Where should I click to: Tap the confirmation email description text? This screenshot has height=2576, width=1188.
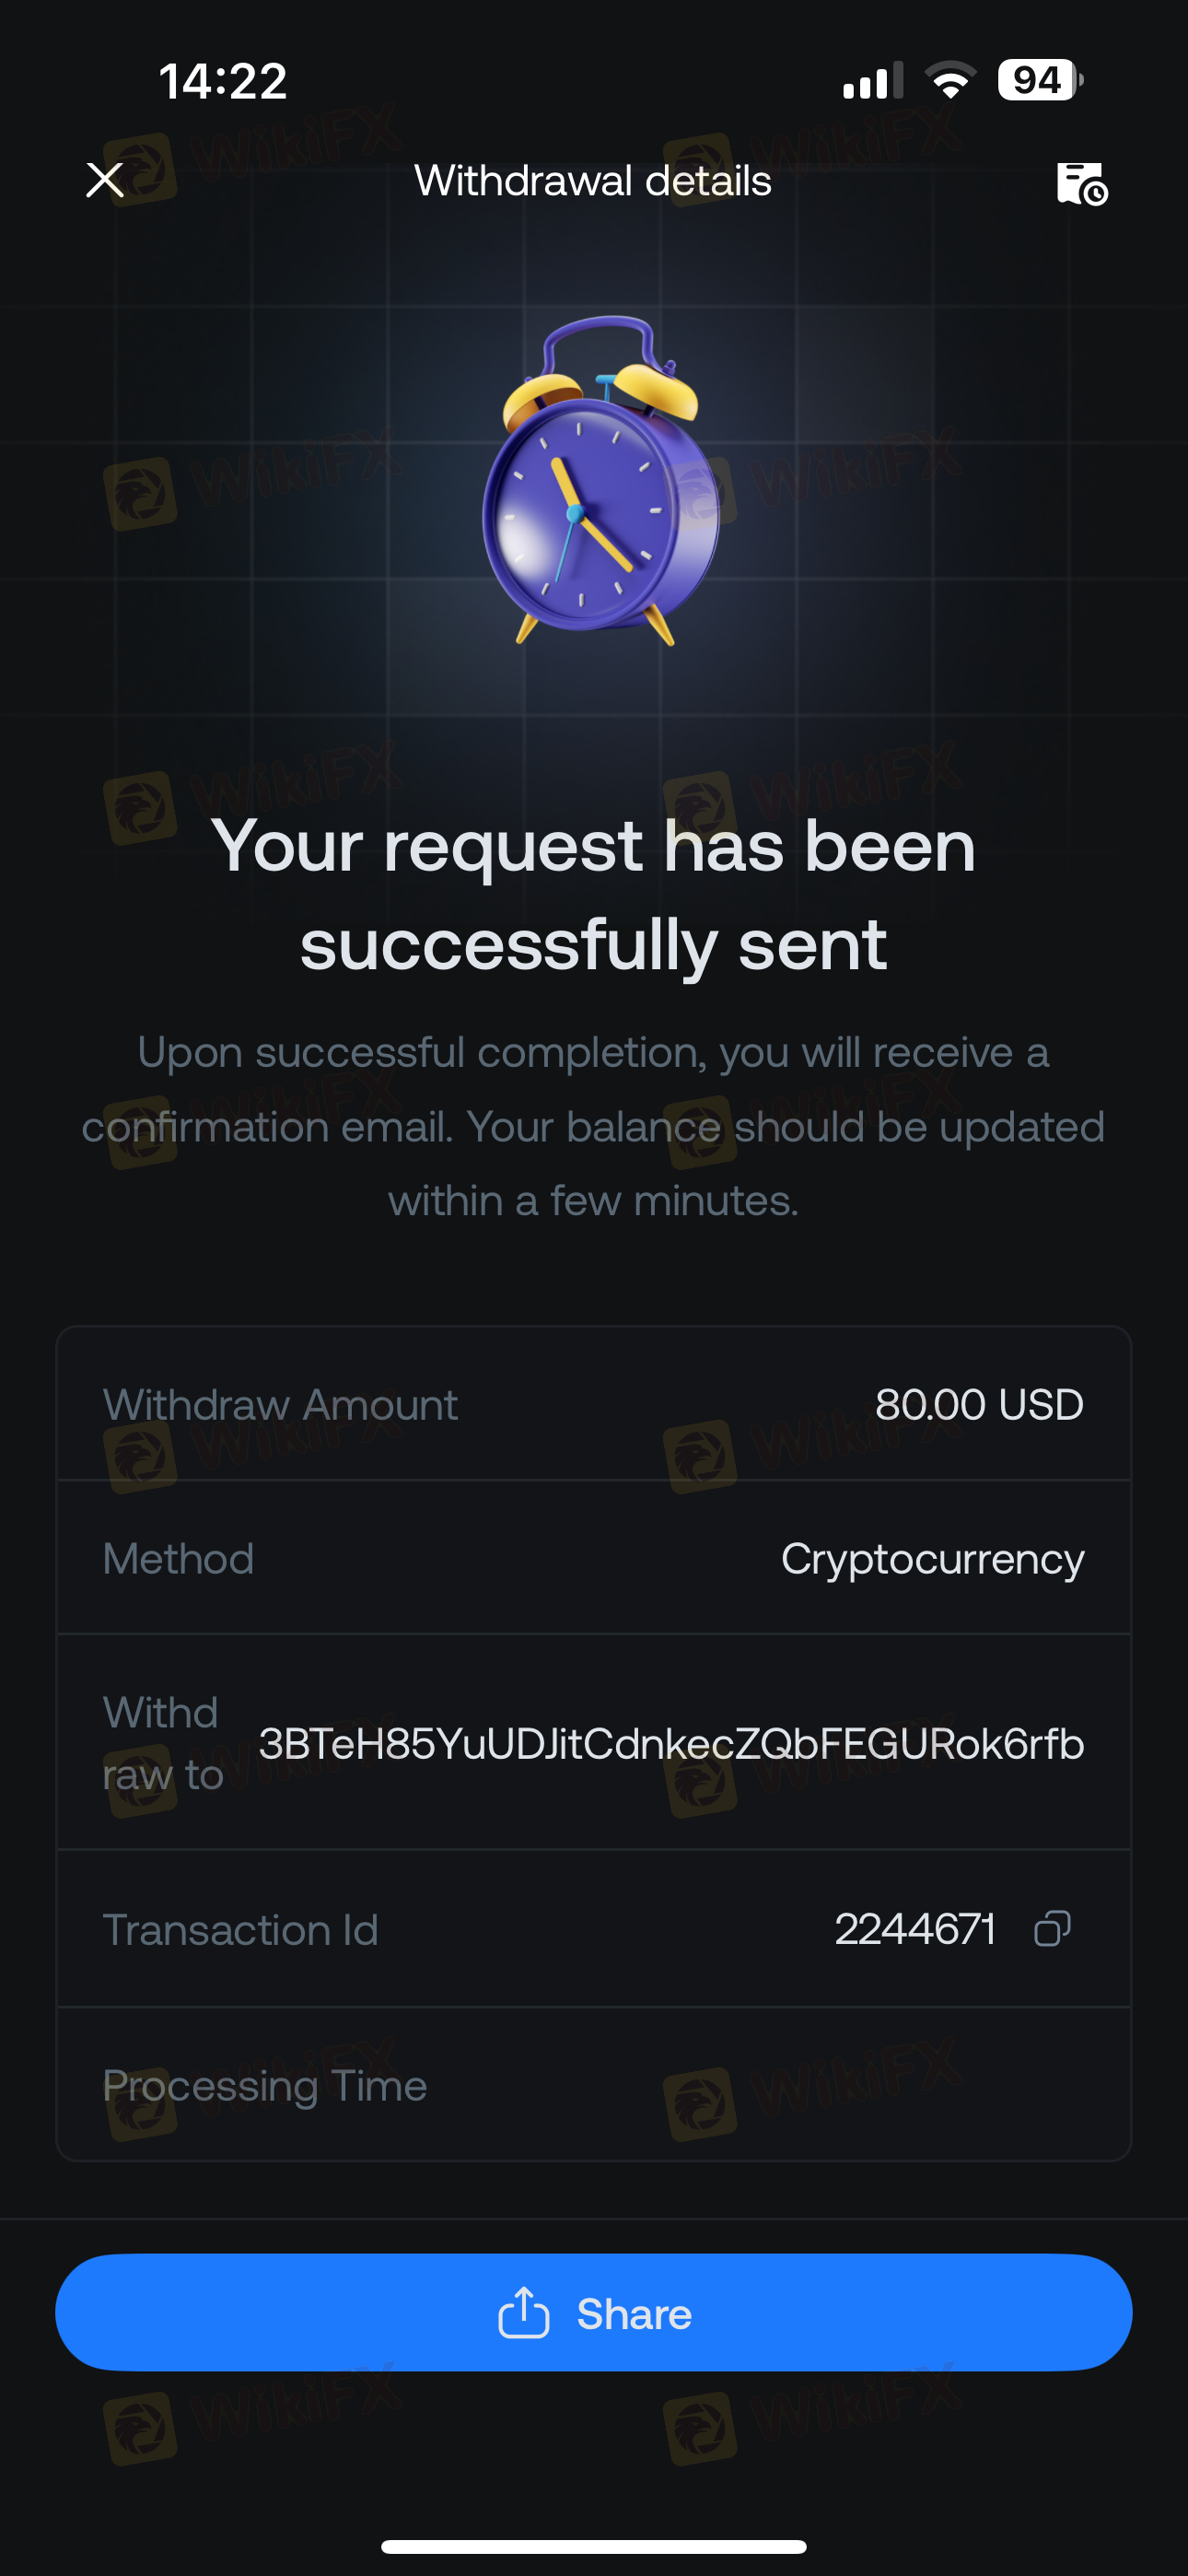pos(593,1126)
